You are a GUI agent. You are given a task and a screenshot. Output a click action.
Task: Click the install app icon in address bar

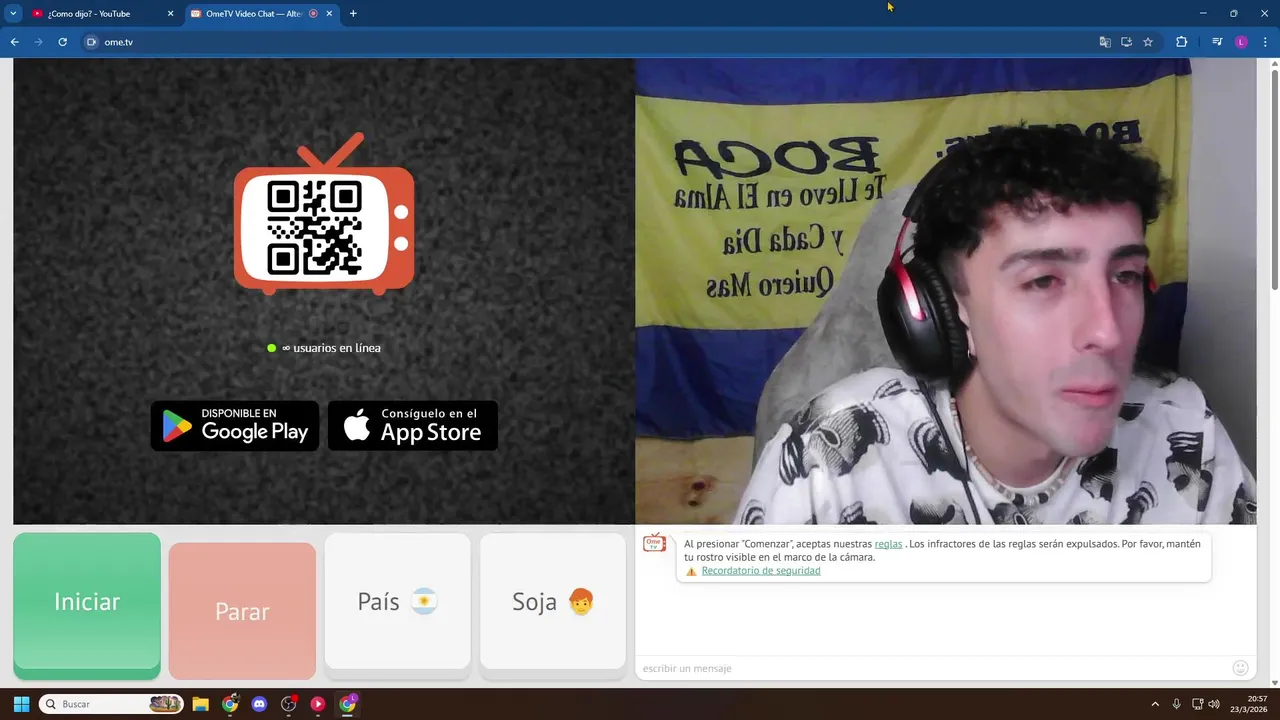[x=1126, y=42]
